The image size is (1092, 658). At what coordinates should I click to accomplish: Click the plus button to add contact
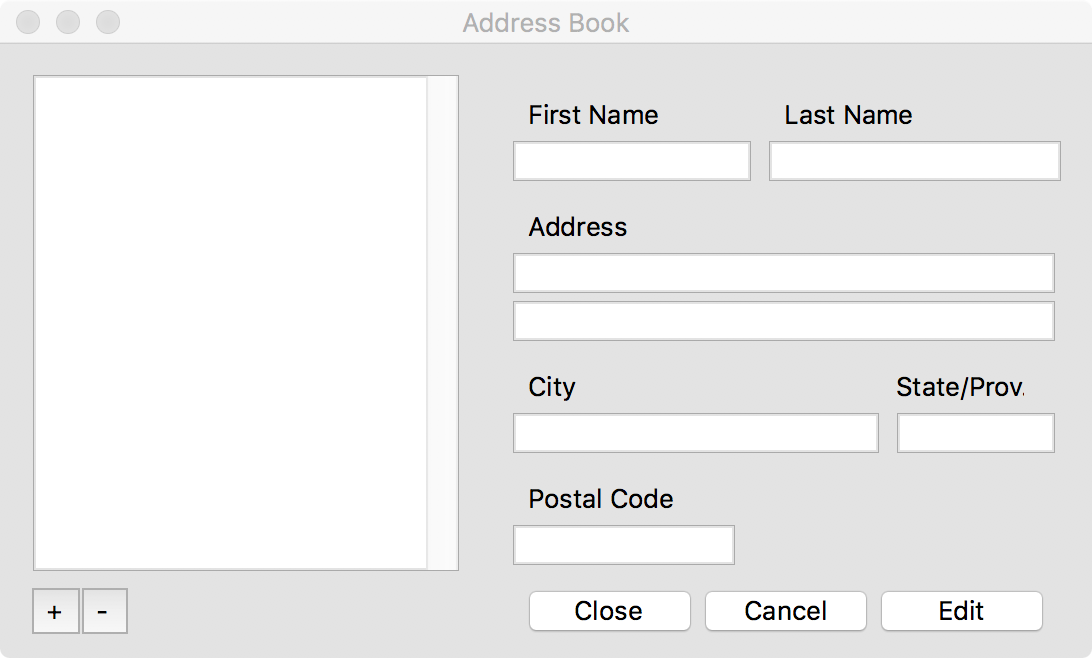click(x=55, y=611)
